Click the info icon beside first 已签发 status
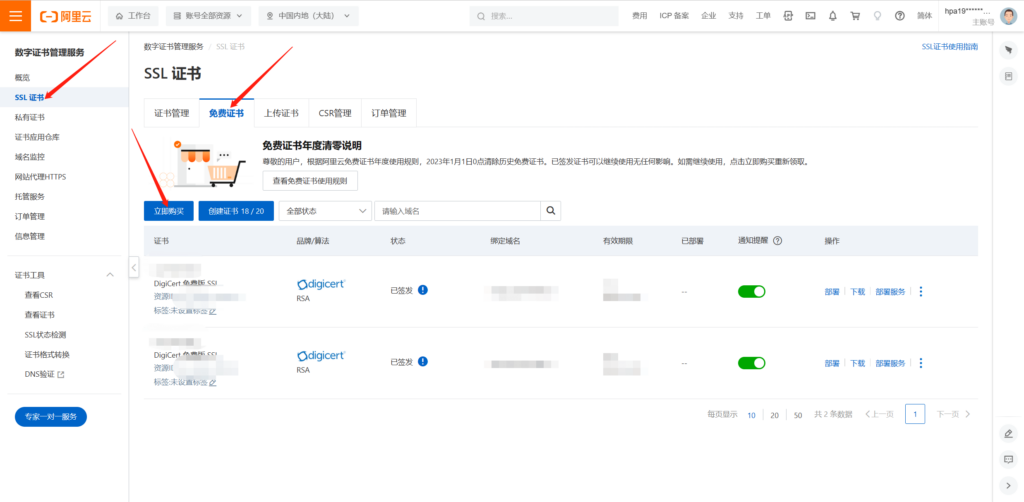This screenshot has height=502, width=1024. 423,291
